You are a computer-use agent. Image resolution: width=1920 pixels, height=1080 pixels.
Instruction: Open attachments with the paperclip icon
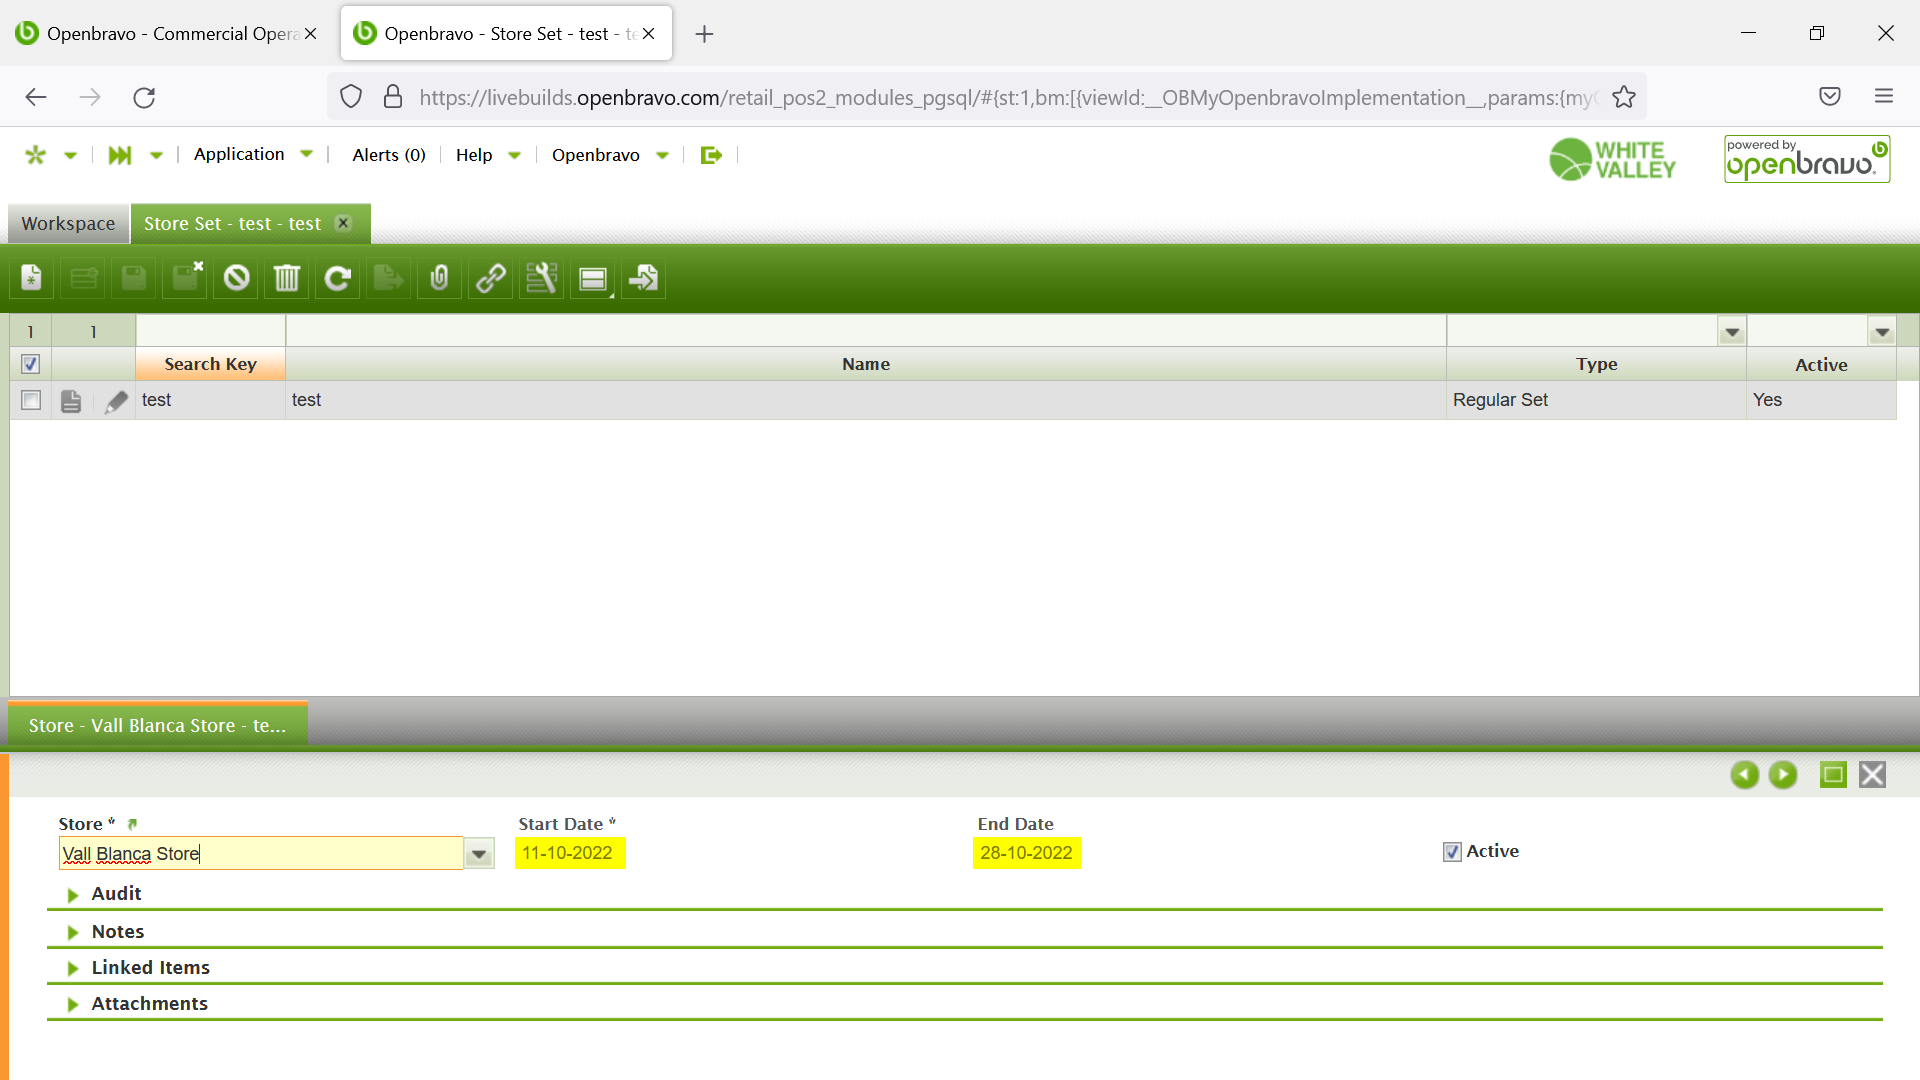[439, 278]
